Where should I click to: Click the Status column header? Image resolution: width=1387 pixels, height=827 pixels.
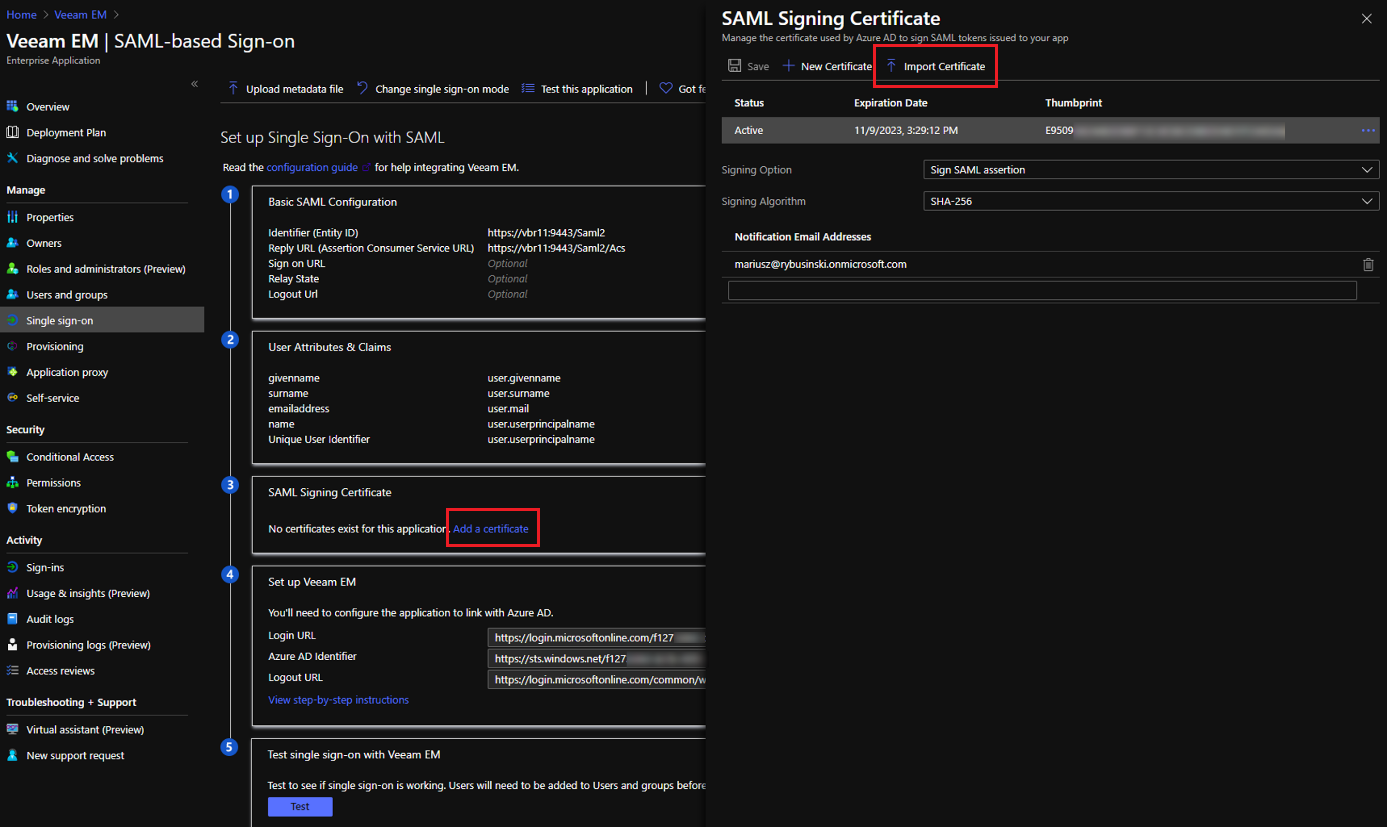(x=749, y=103)
